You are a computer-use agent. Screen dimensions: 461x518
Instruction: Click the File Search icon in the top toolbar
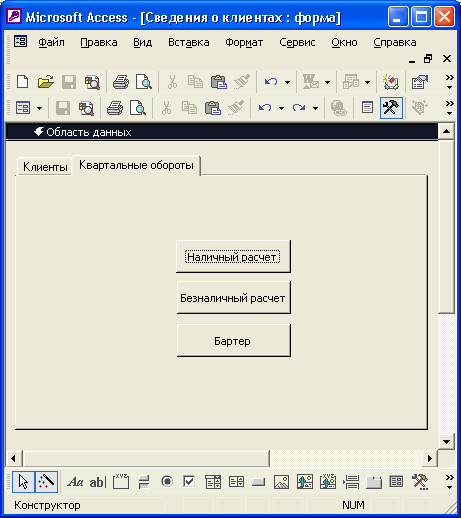92,82
